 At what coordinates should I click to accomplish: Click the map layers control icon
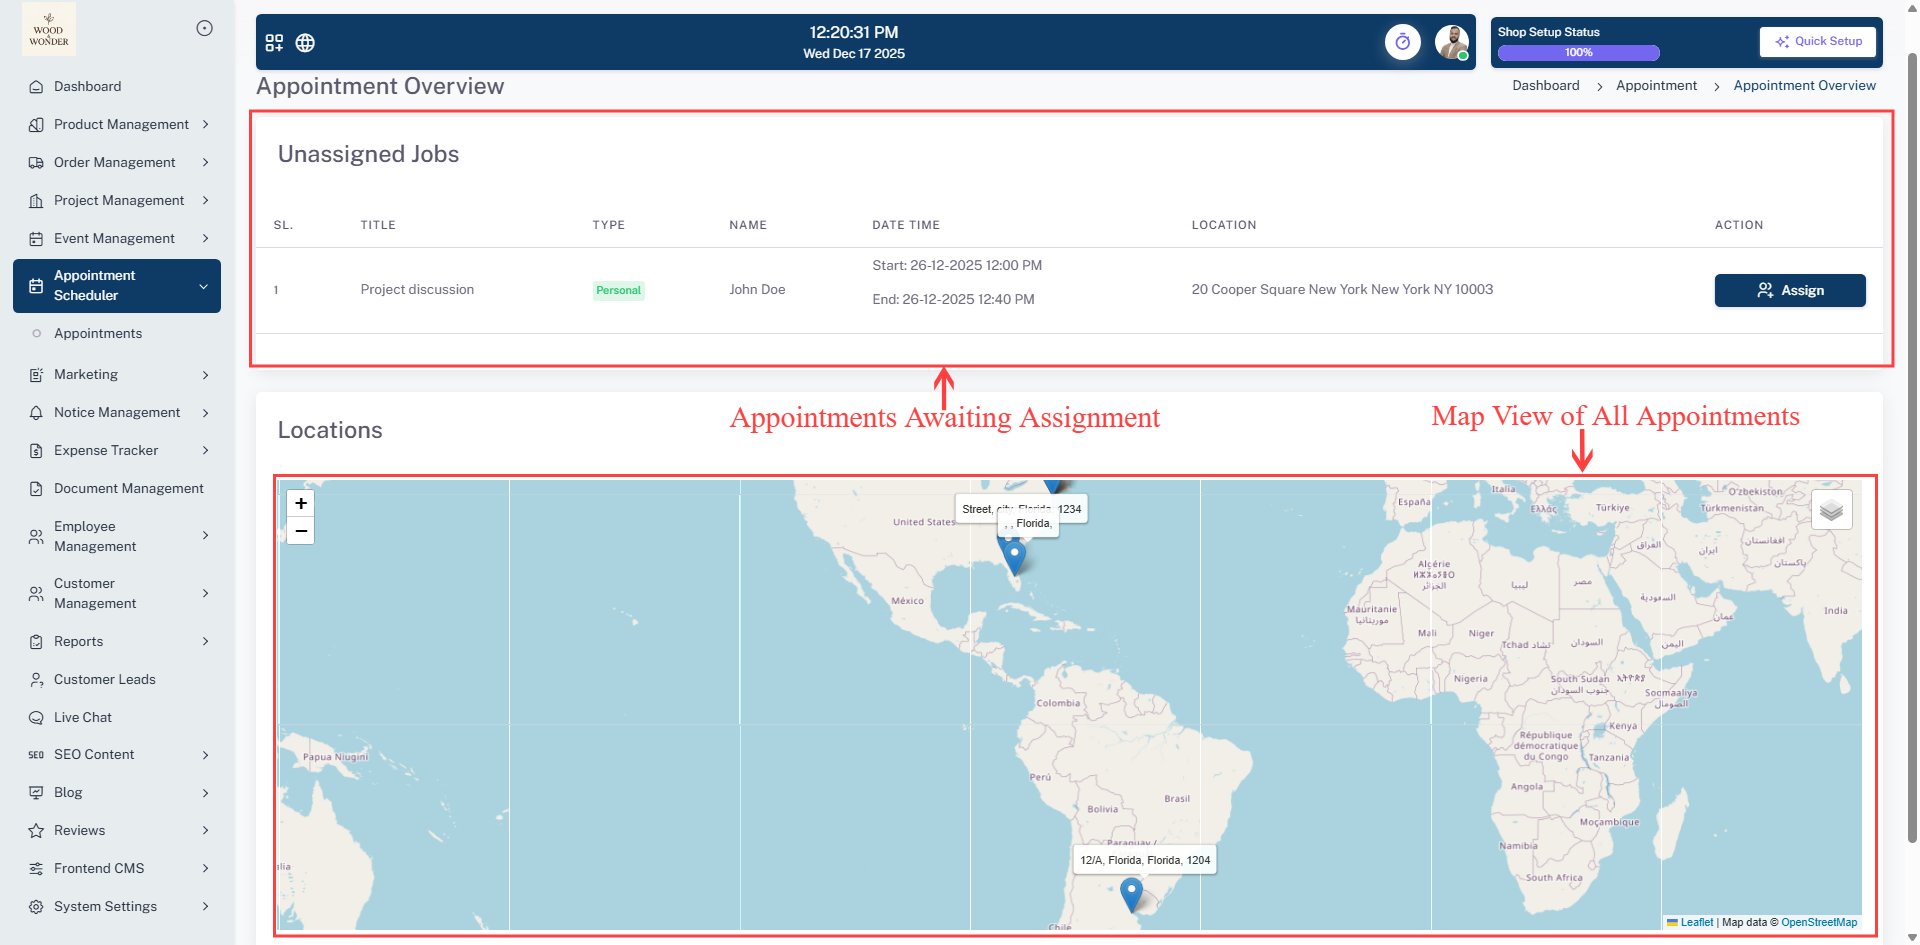[x=1831, y=510]
